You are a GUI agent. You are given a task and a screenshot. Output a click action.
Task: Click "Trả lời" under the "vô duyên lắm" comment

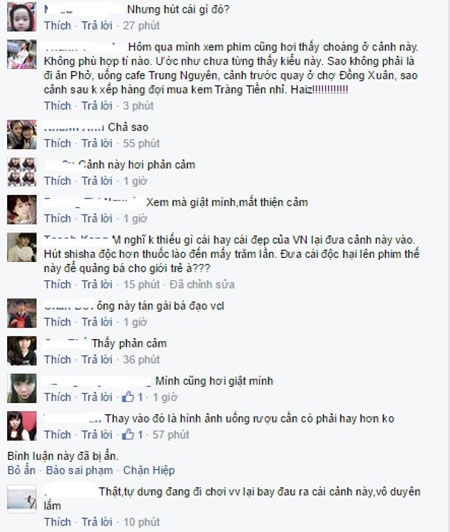point(97,522)
